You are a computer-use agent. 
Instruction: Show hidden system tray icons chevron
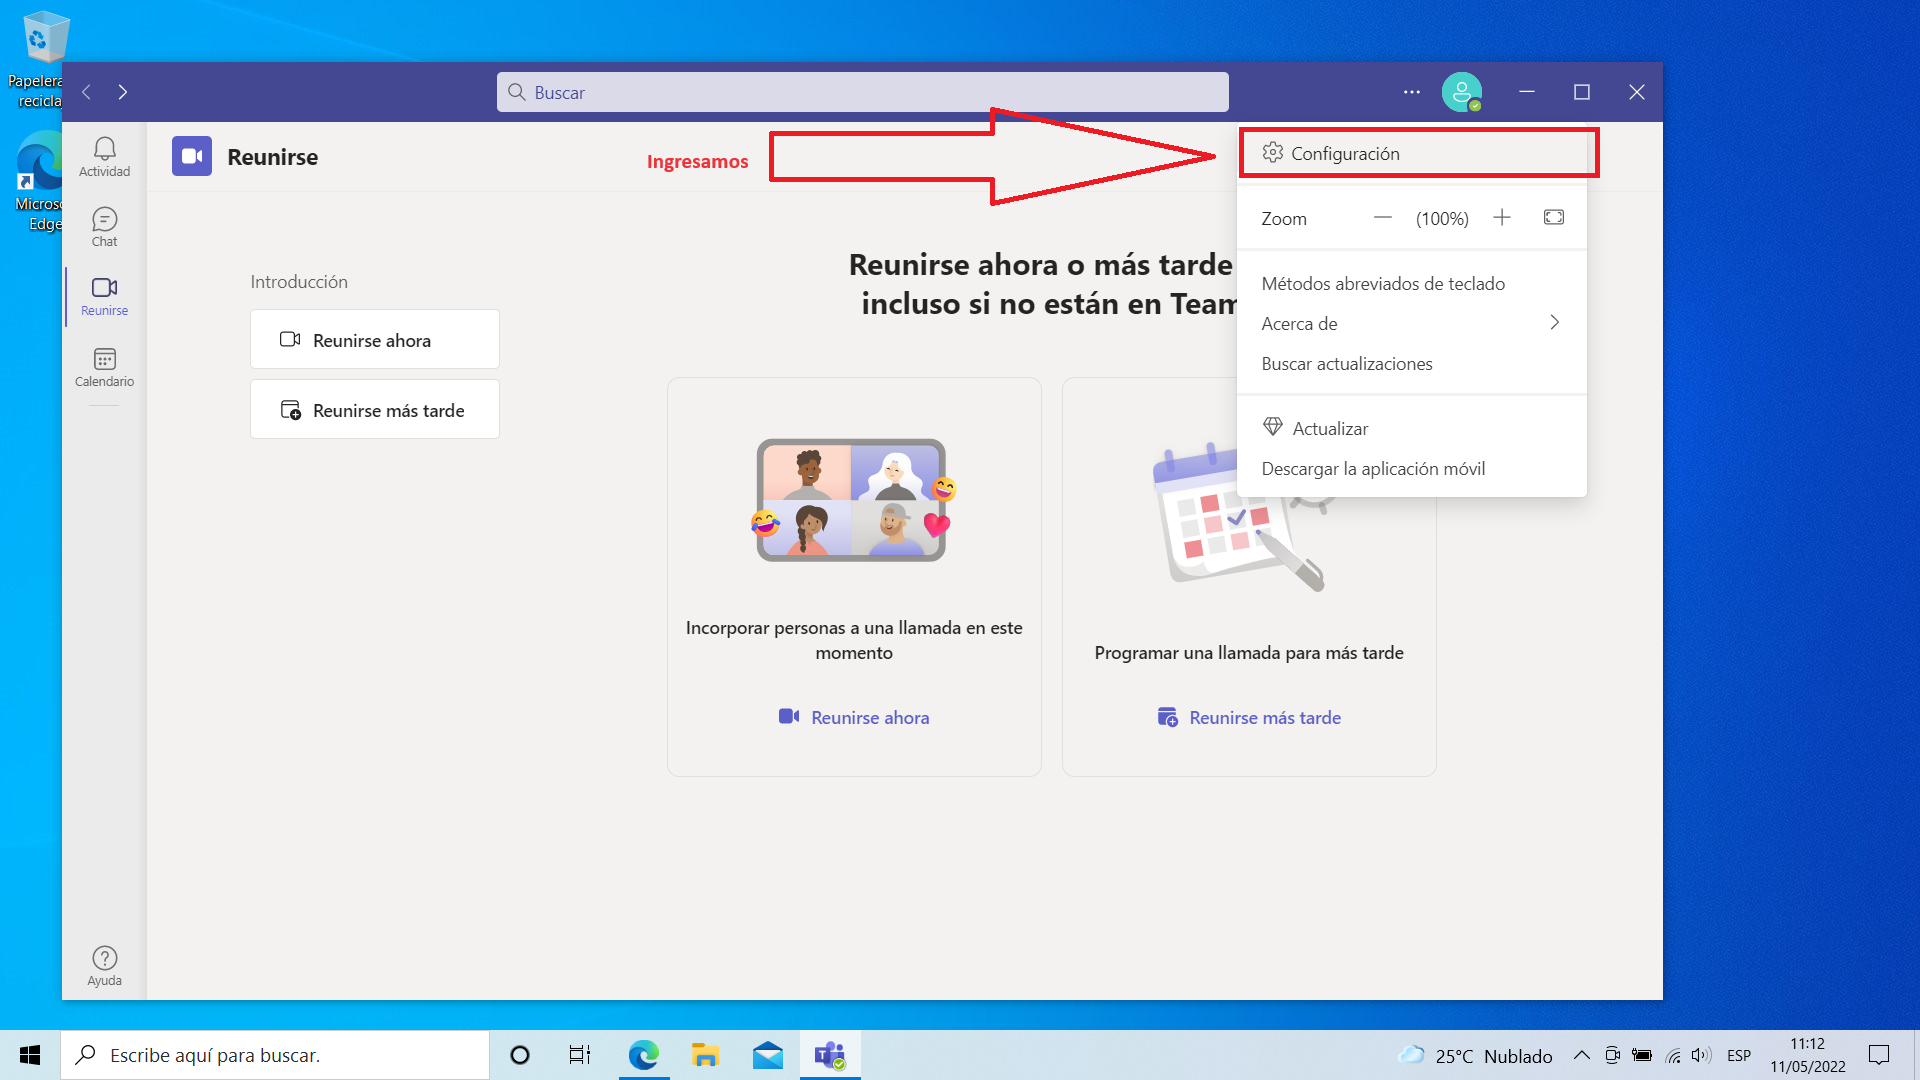click(x=1581, y=1055)
